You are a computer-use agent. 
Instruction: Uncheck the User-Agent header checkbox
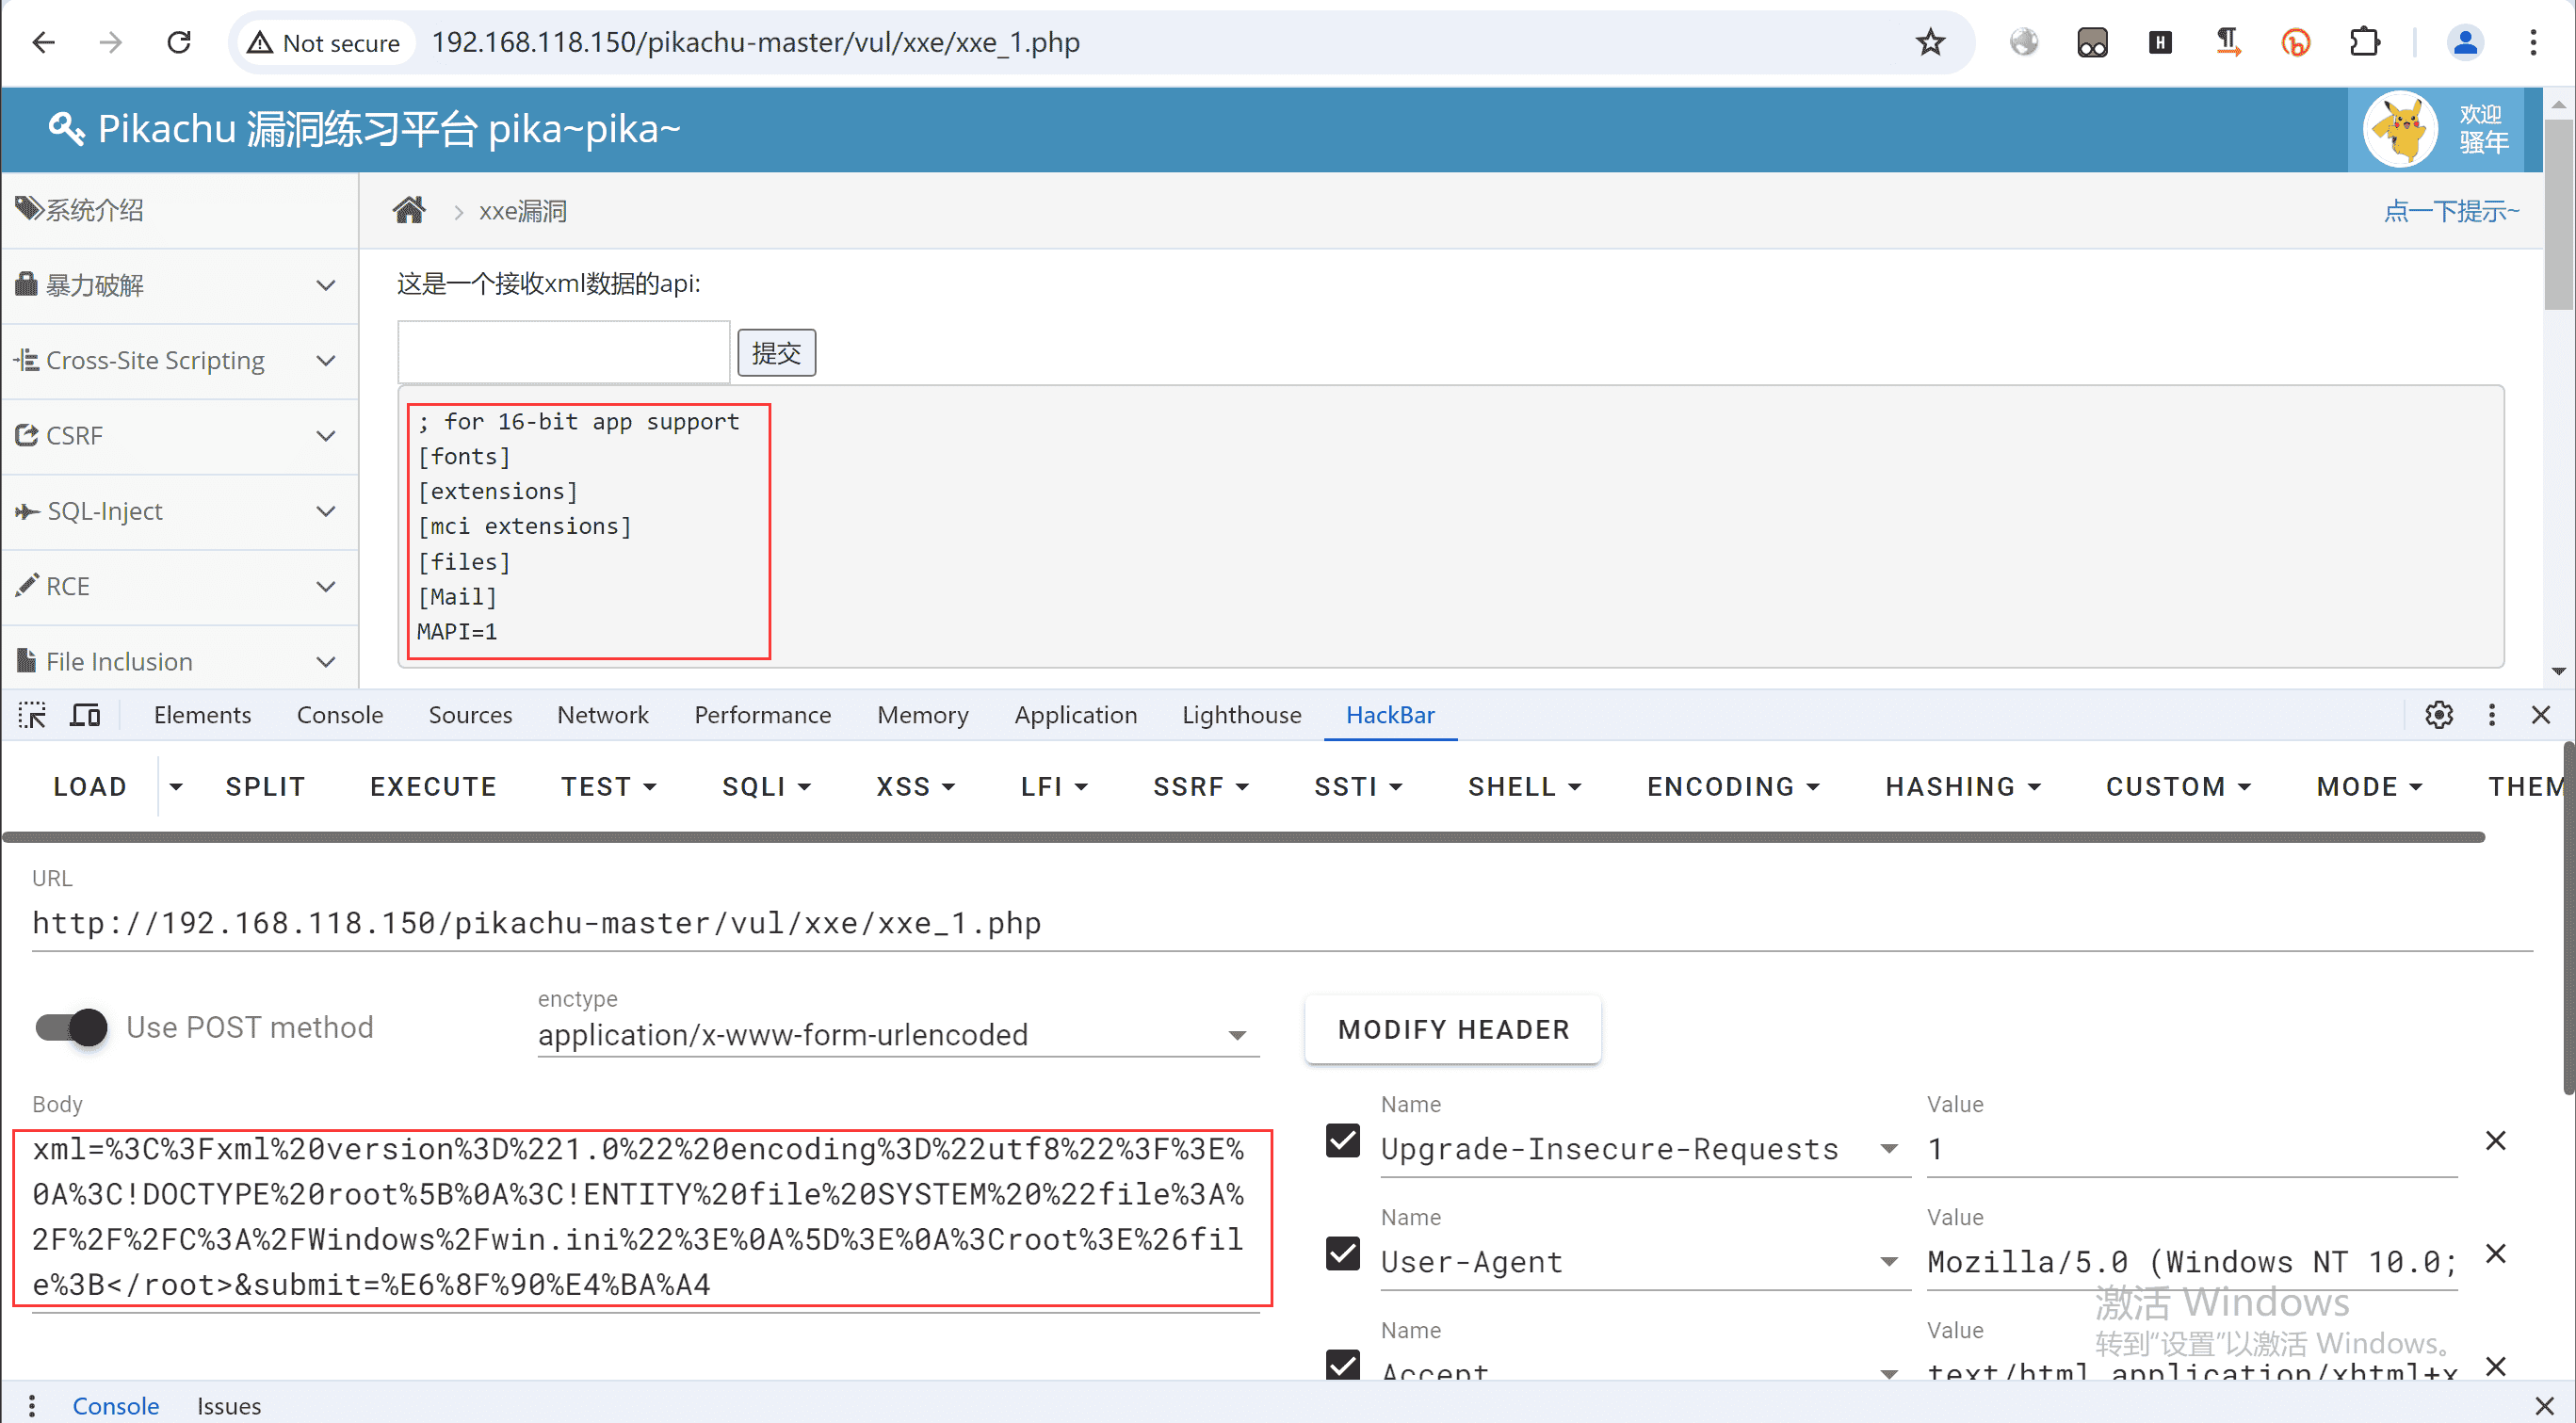tap(1342, 1254)
